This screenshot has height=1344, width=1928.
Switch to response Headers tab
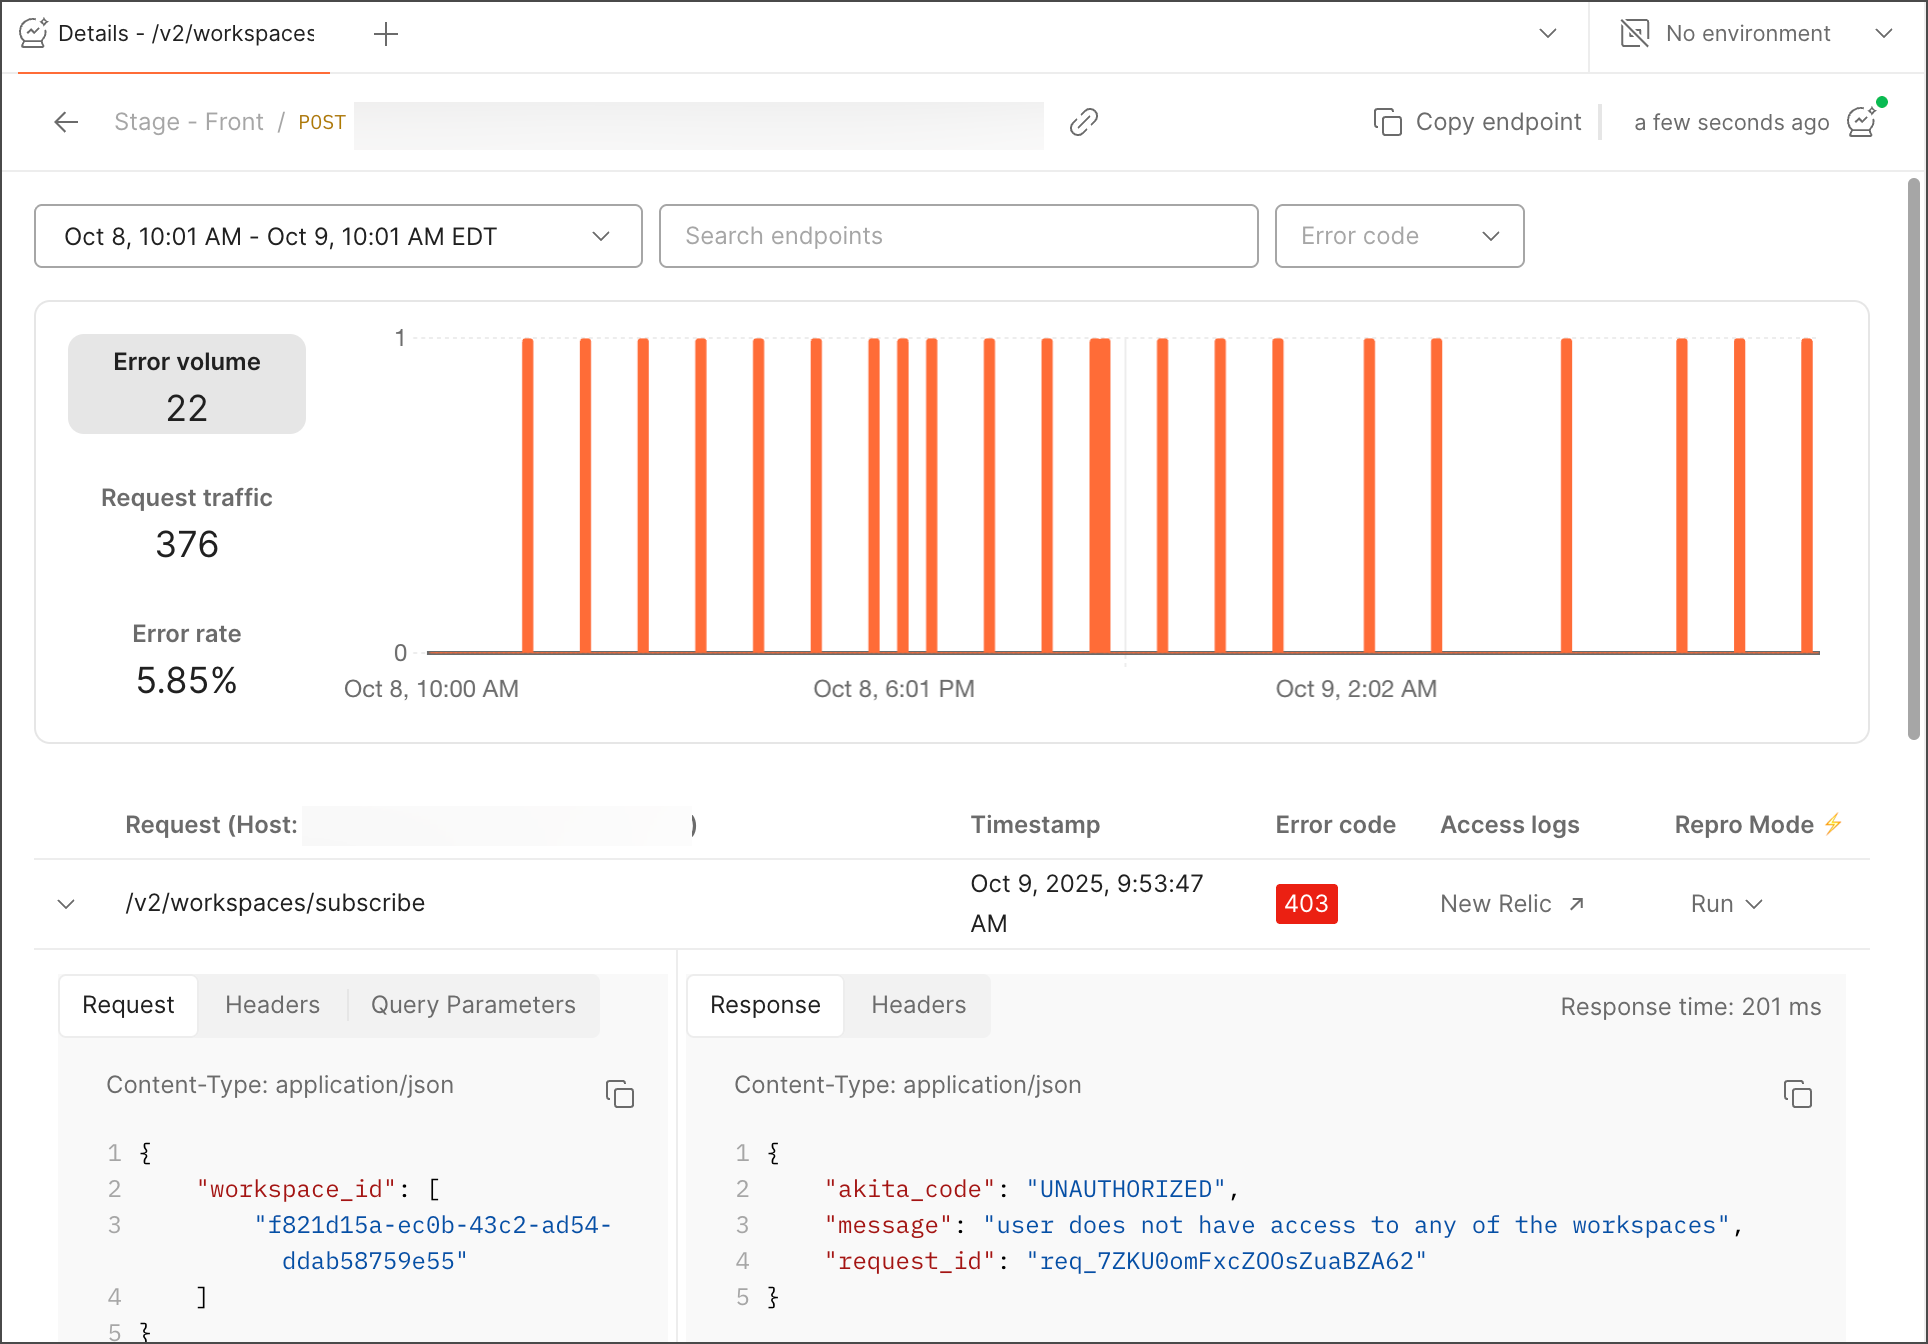(x=918, y=1005)
